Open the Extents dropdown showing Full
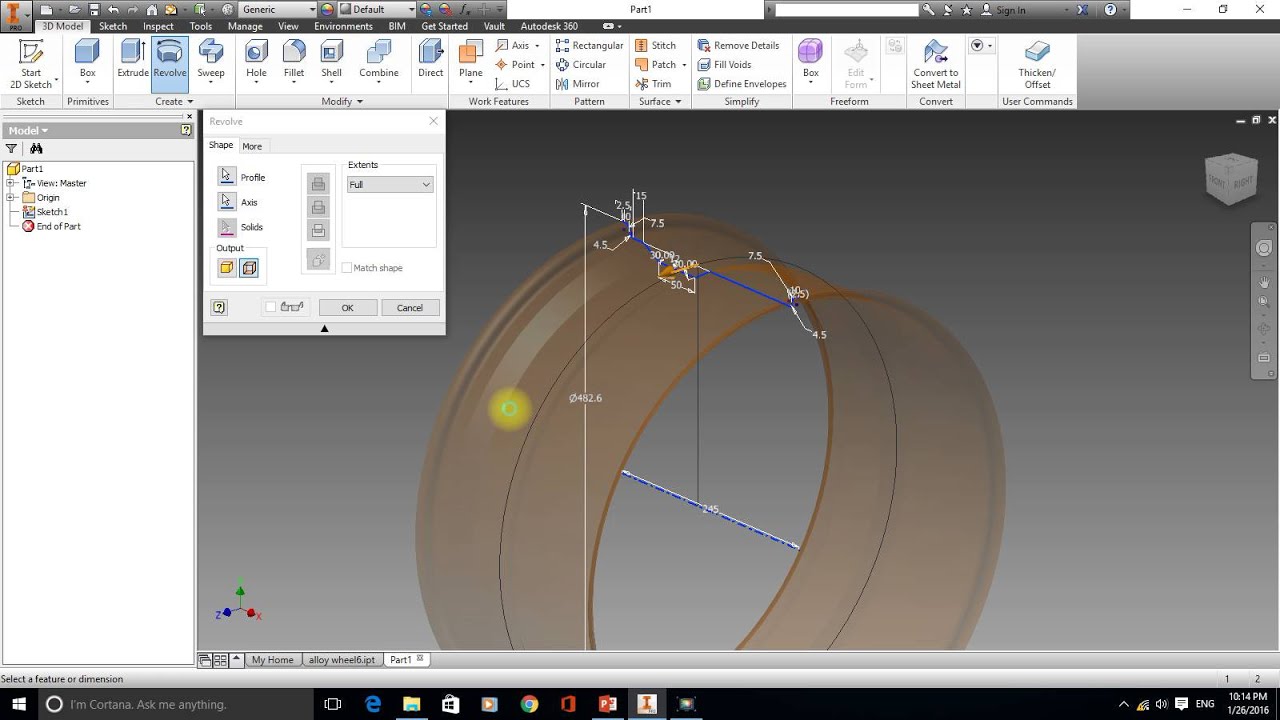1280x720 pixels. tap(390, 184)
